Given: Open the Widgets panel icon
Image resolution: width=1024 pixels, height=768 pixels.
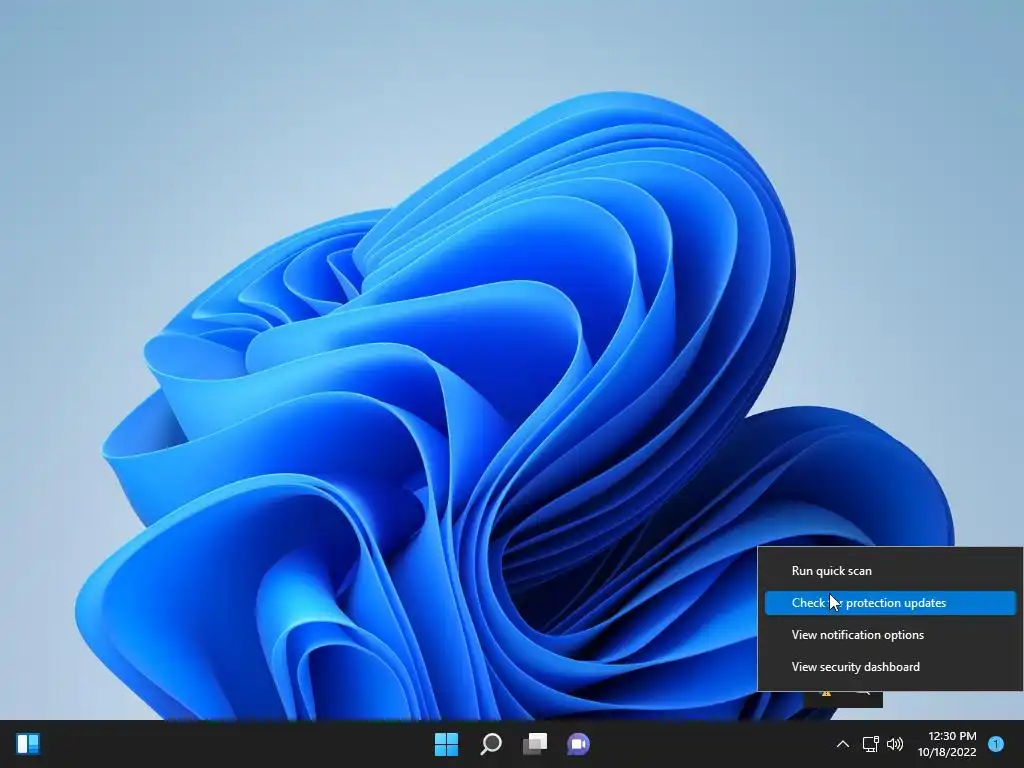Looking at the screenshot, I should click(x=28, y=744).
